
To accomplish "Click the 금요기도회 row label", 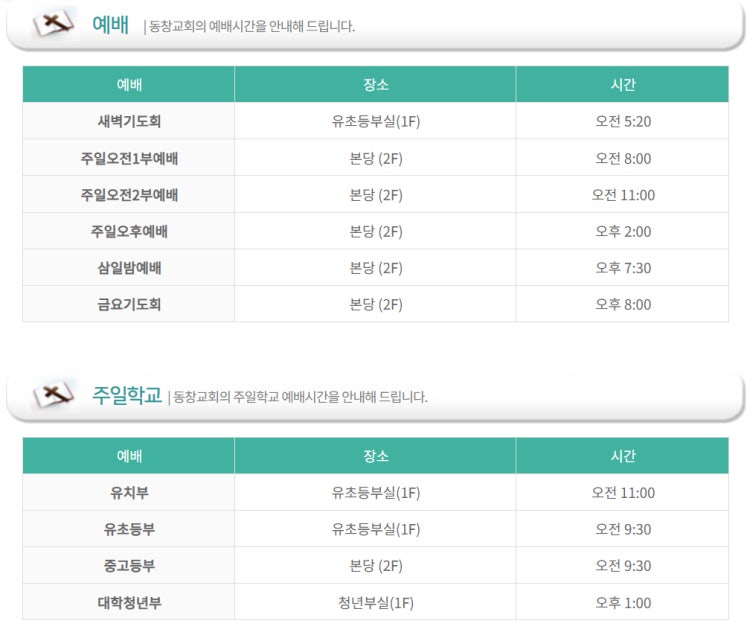I will [x=129, y=304].
